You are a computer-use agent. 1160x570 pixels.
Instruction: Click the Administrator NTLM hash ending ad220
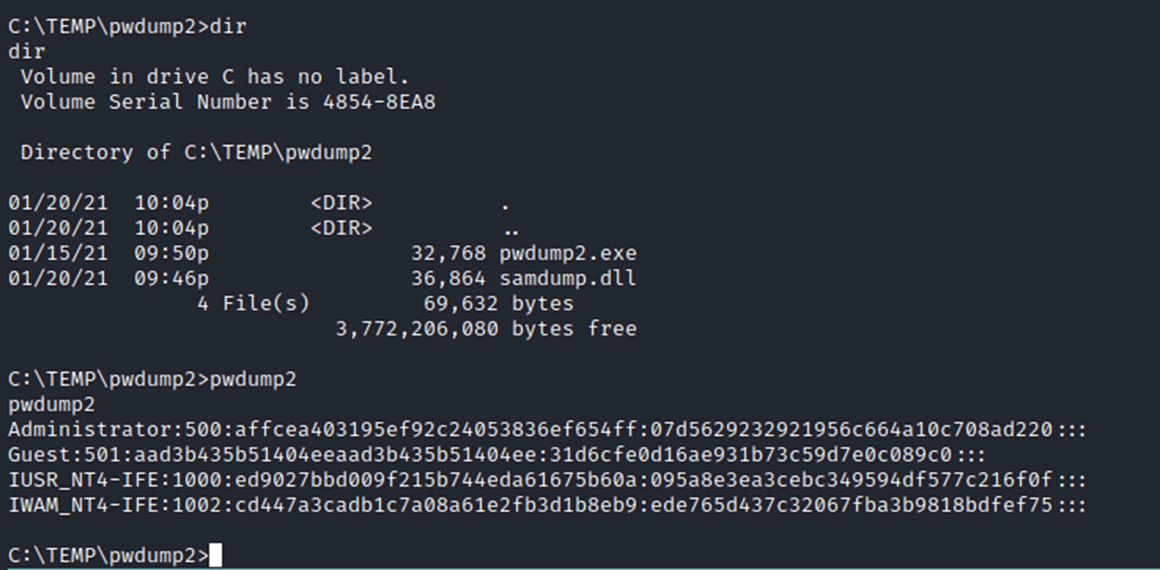pos(857,430)
